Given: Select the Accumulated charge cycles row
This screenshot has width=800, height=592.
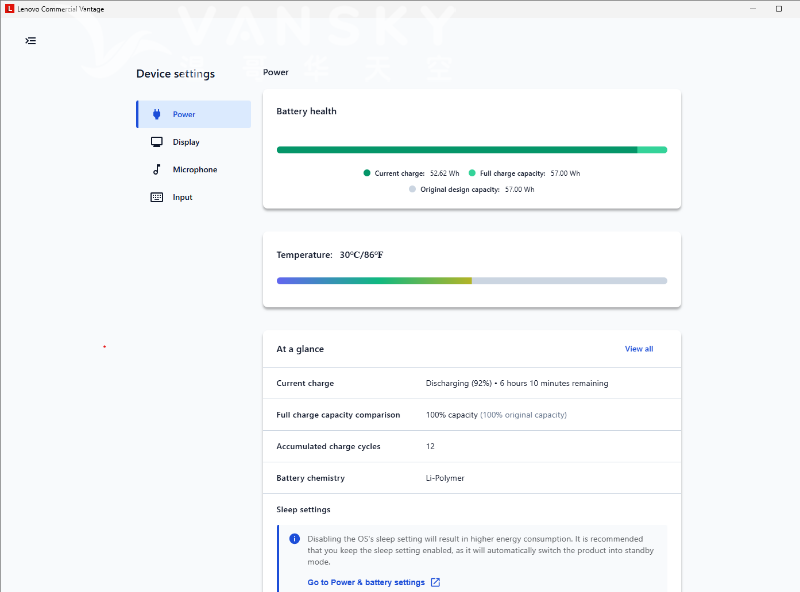Looking at the screenshot, I should 471,446.
